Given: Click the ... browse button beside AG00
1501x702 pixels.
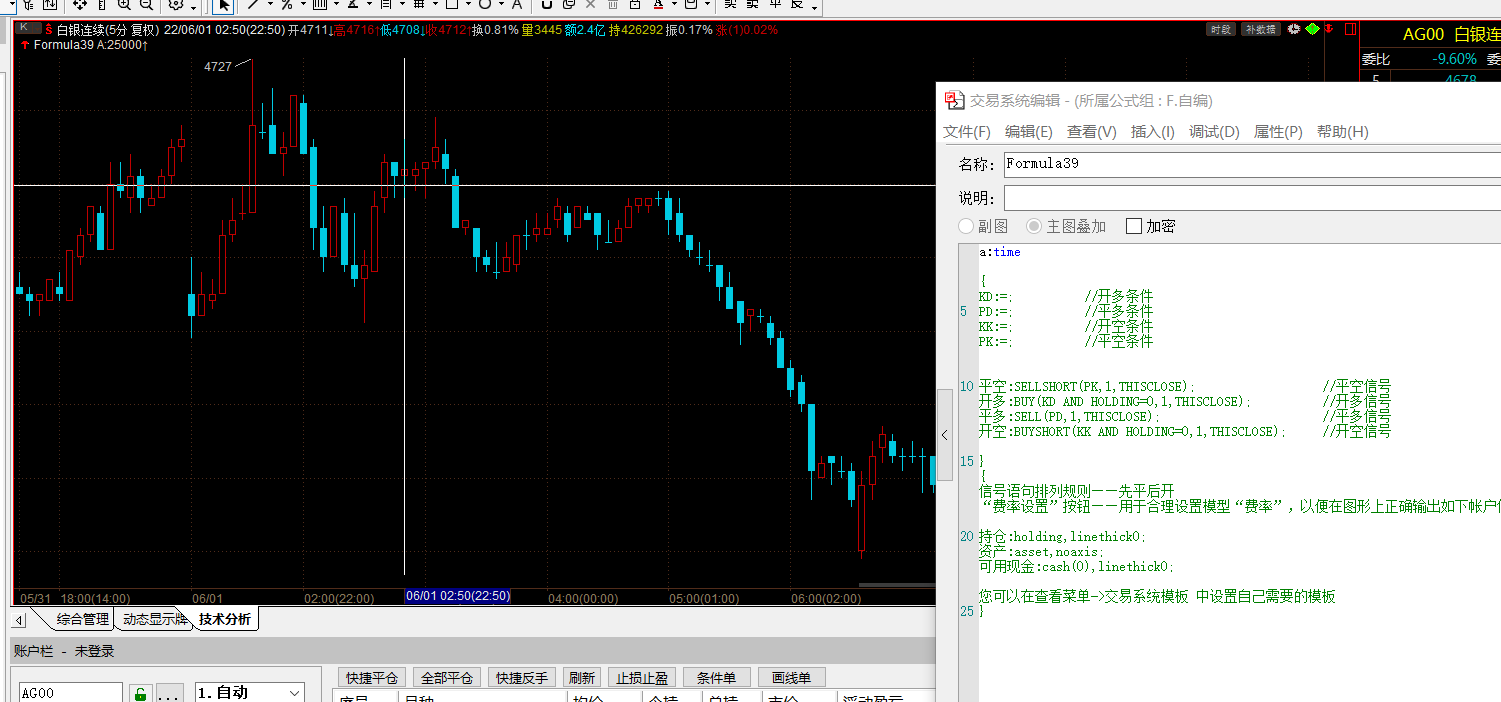Looking at the screenshot, I should (170, 694).
